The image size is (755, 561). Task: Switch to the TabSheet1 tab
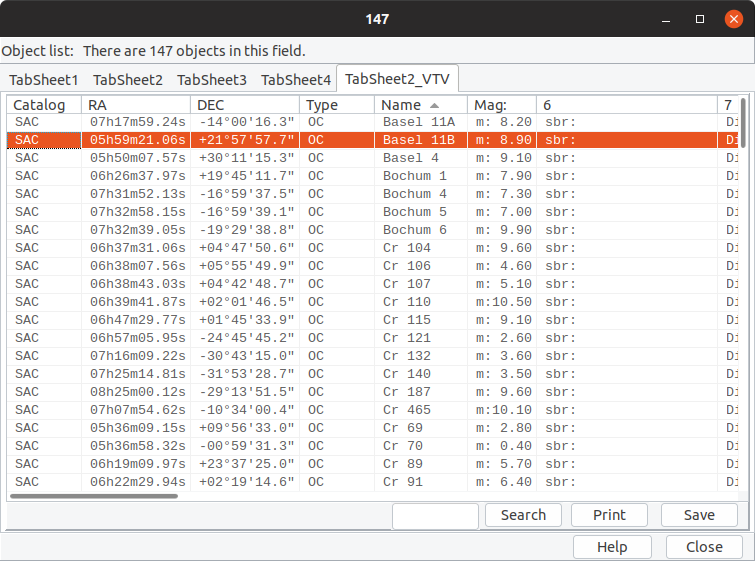[x=43, y=79]
